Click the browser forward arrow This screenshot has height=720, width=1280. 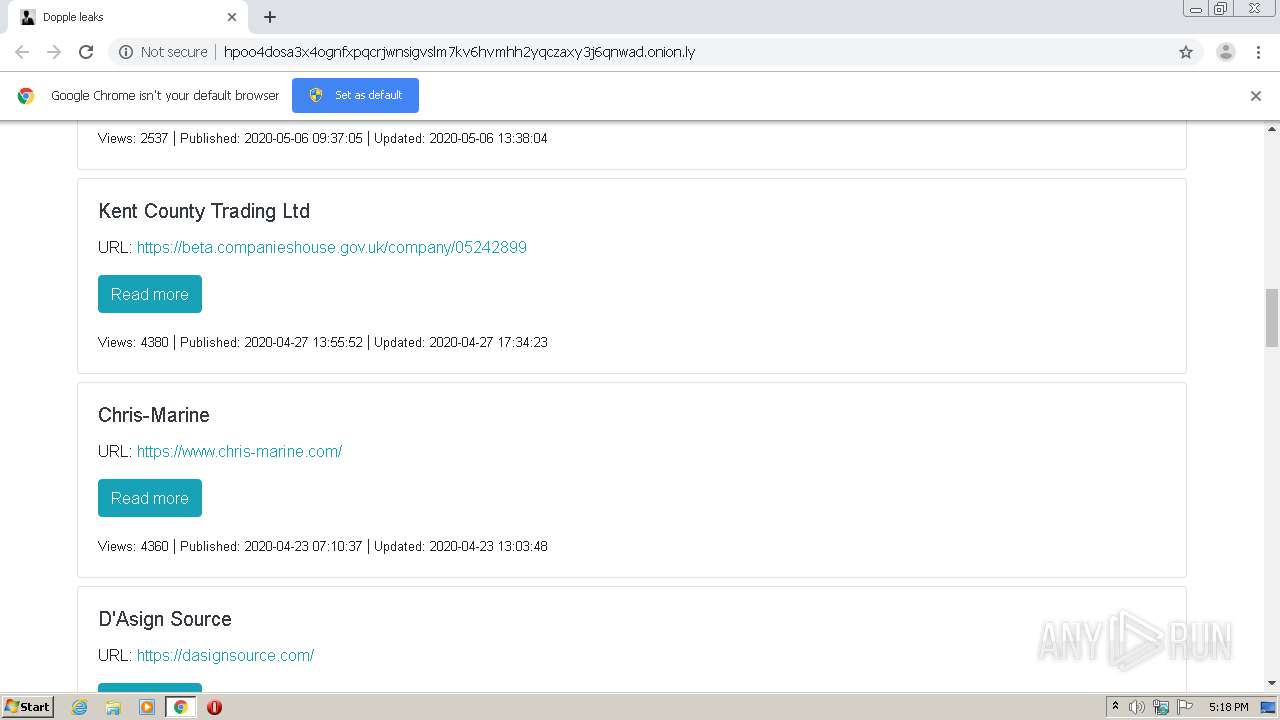54,52
